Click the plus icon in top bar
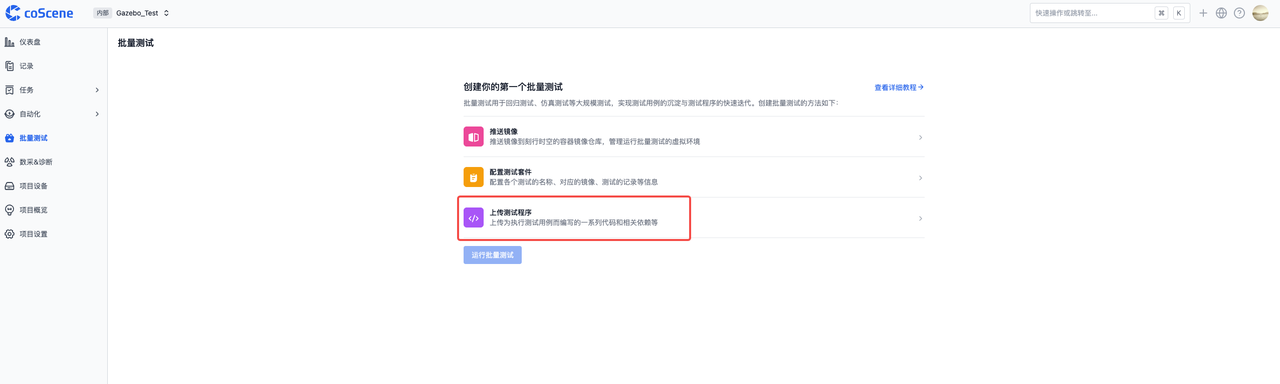This screenshot has width=1280, height=384. coord(1203,13)
